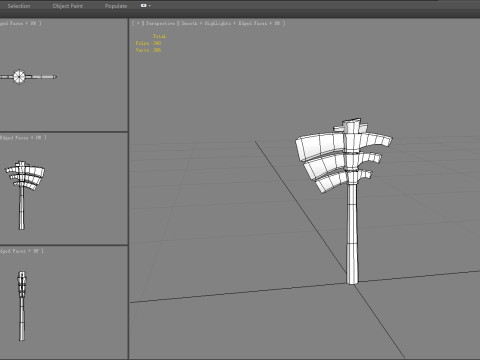This screenshot has height=360, width=480.
Task: Open the Object Paint ribbon tab
Action: [68, 6]
